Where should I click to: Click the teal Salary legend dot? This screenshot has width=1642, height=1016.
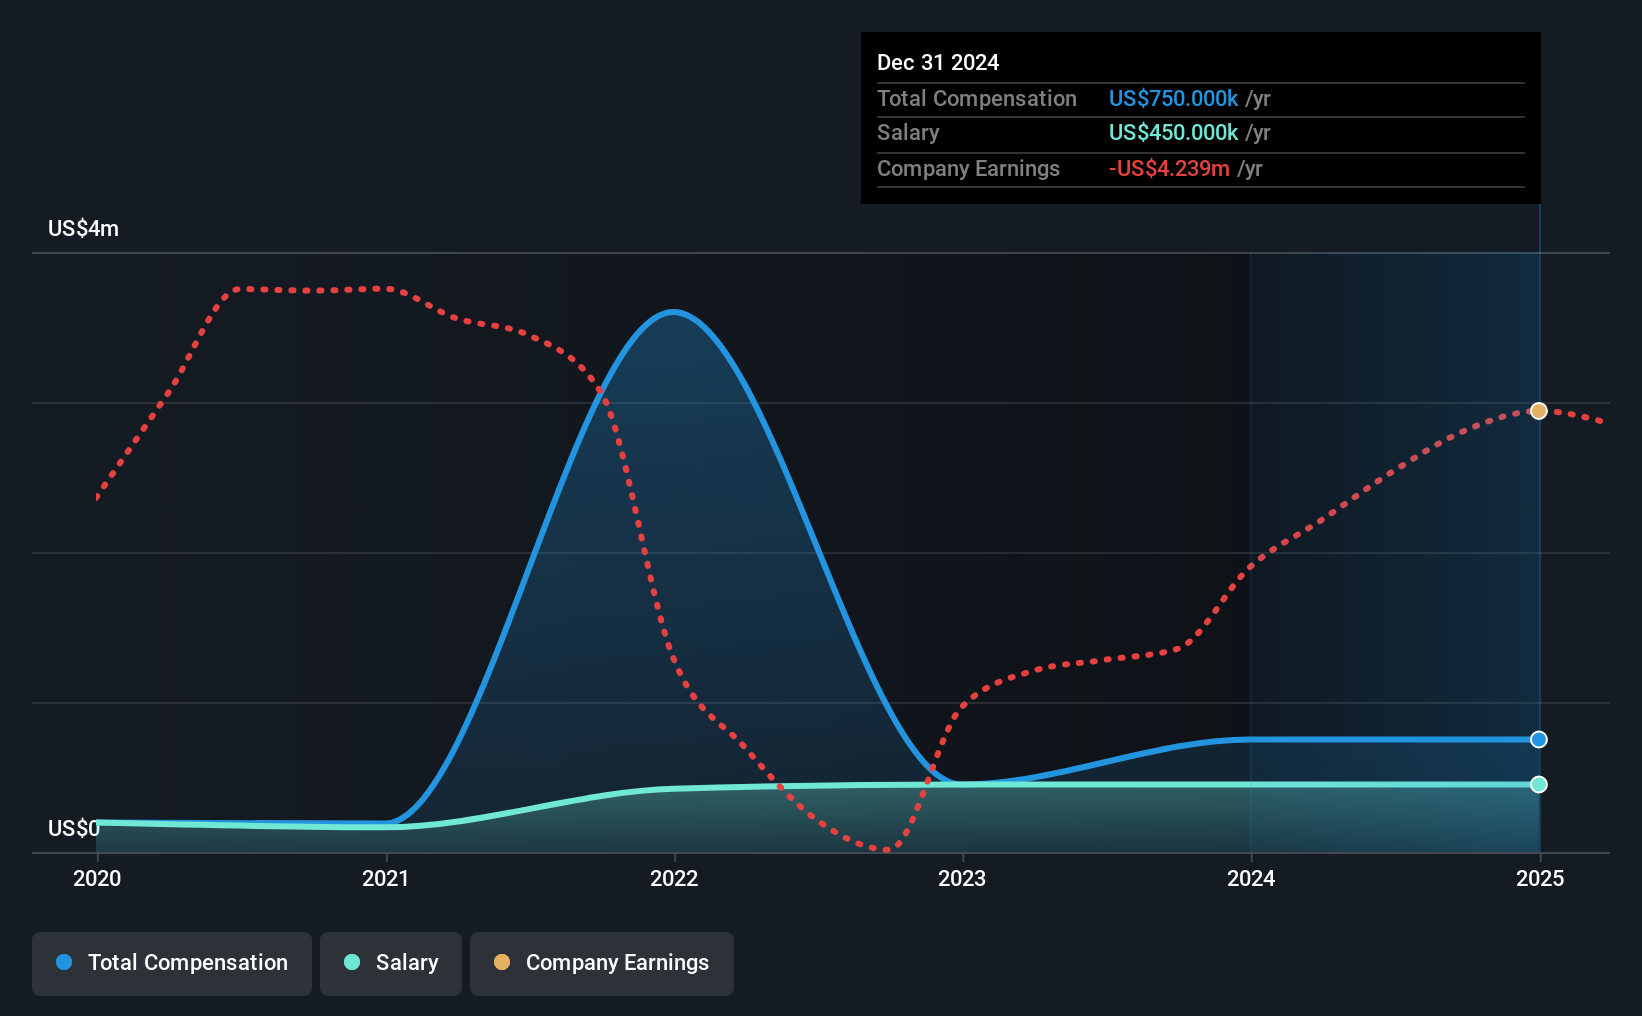tap(352, 962)
